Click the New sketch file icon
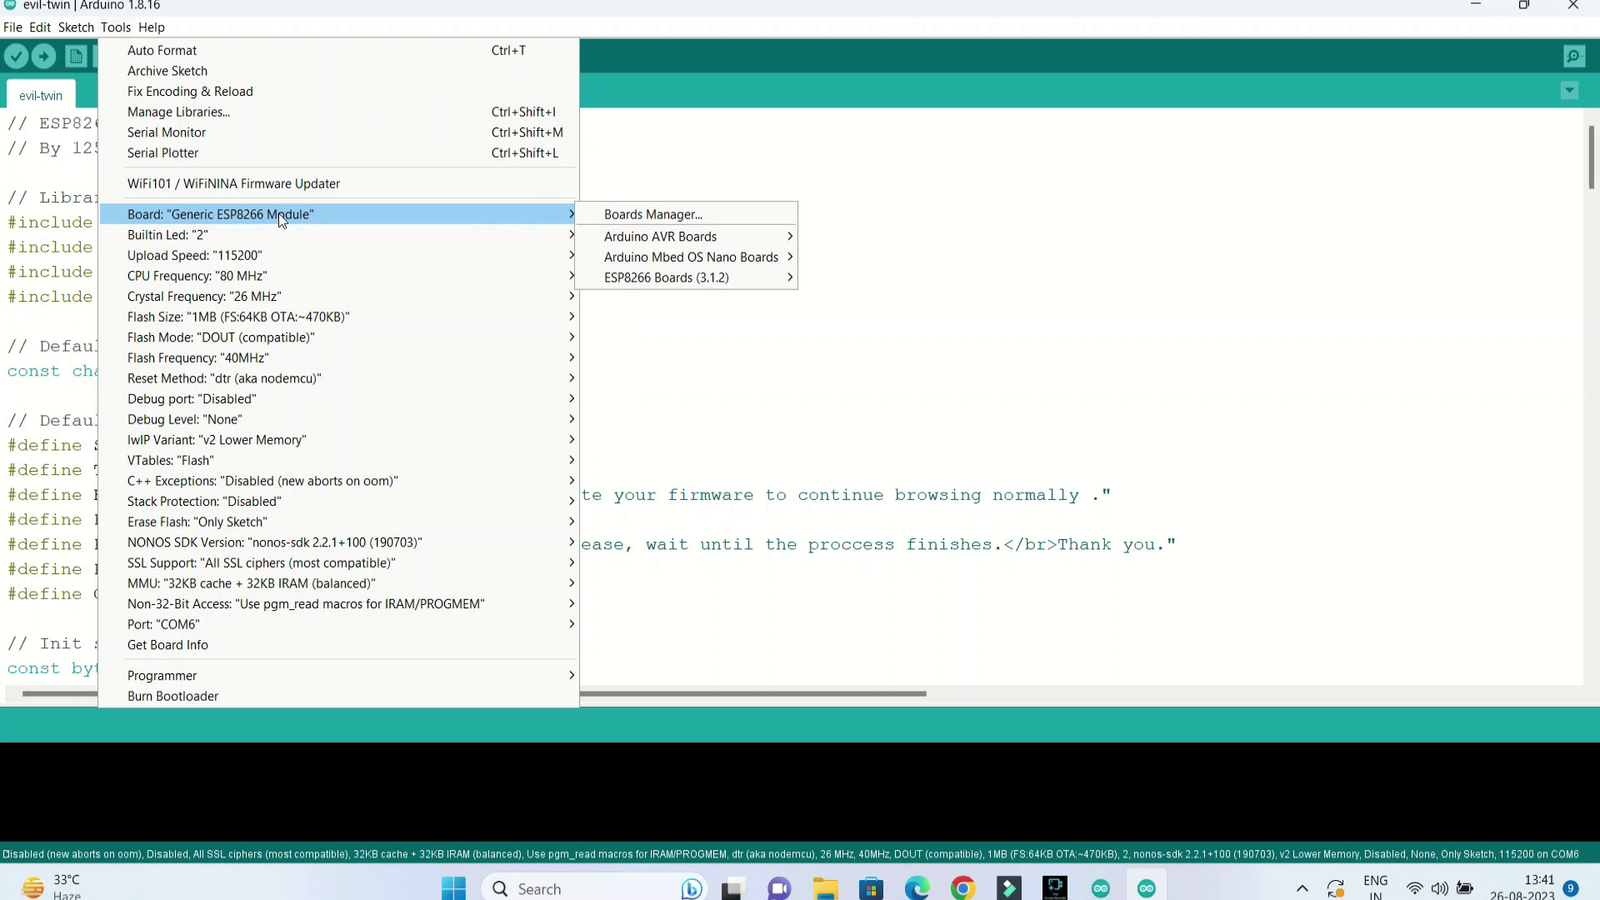Screen dimensions: 1600x900 [x=76, y=56]
